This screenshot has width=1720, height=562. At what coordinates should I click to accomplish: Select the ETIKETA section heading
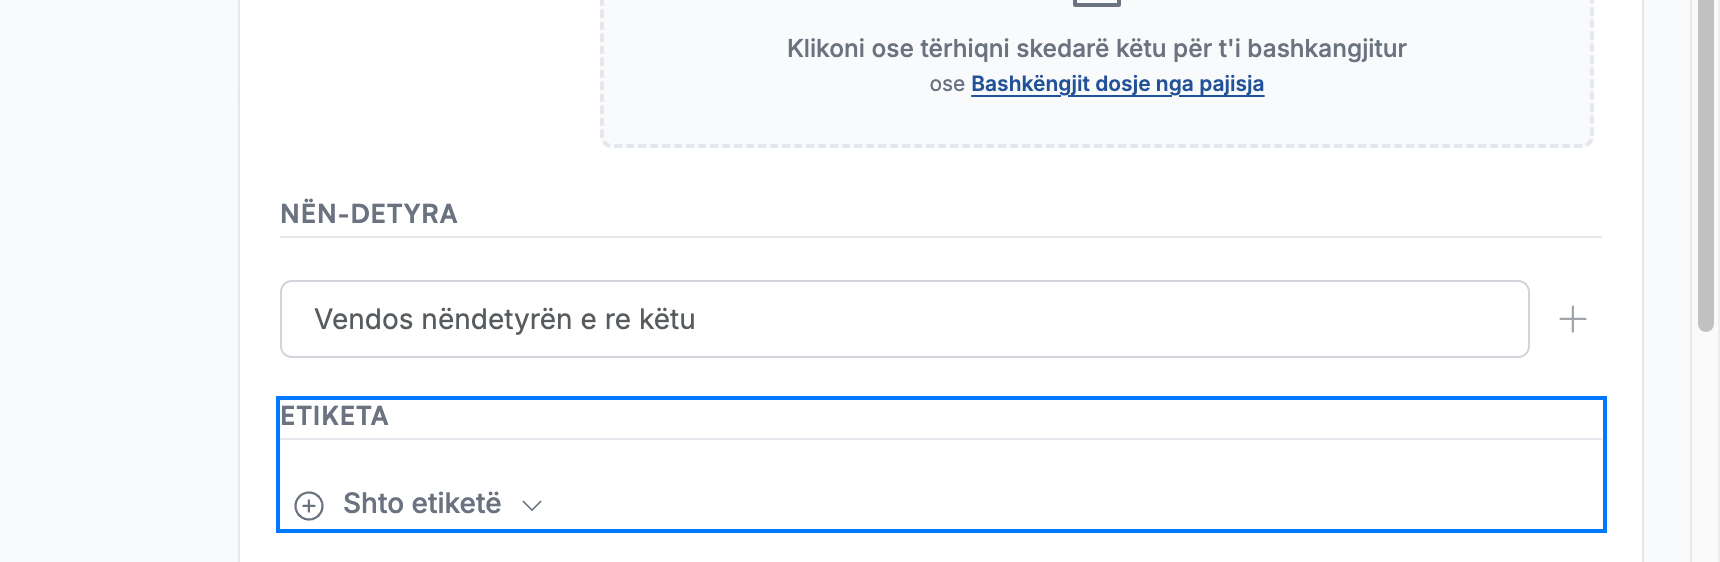point(334,416)
